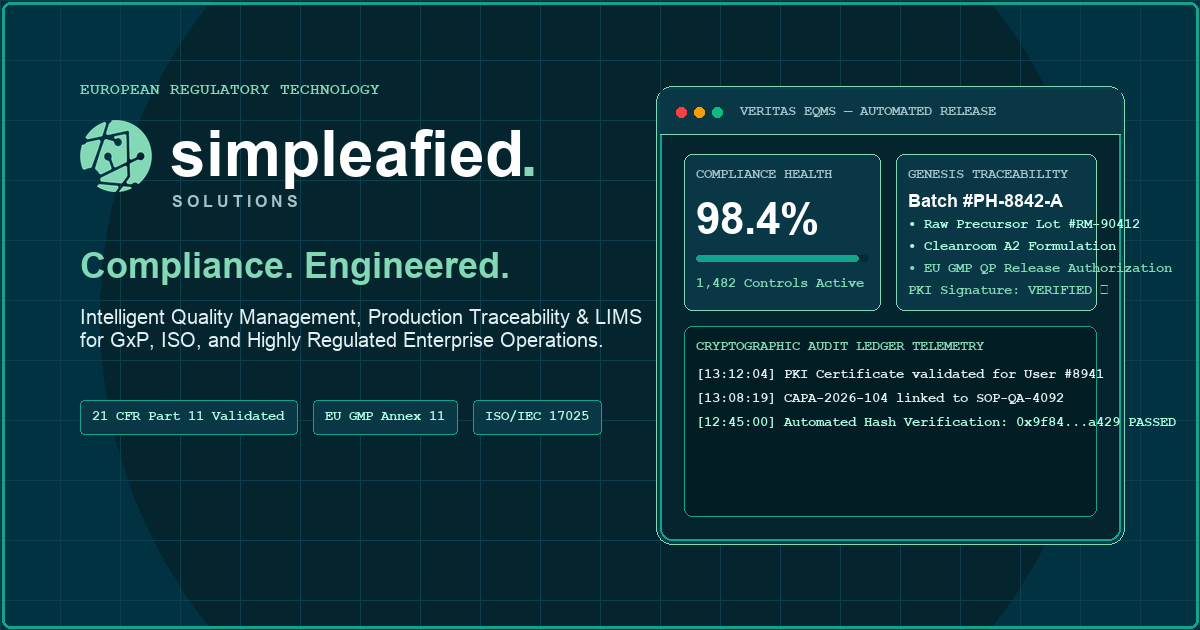This screenshot has width=1200, height=630.
Task: Select the EU GMP Annex 11 badge
Action: [x=385, y=417]
